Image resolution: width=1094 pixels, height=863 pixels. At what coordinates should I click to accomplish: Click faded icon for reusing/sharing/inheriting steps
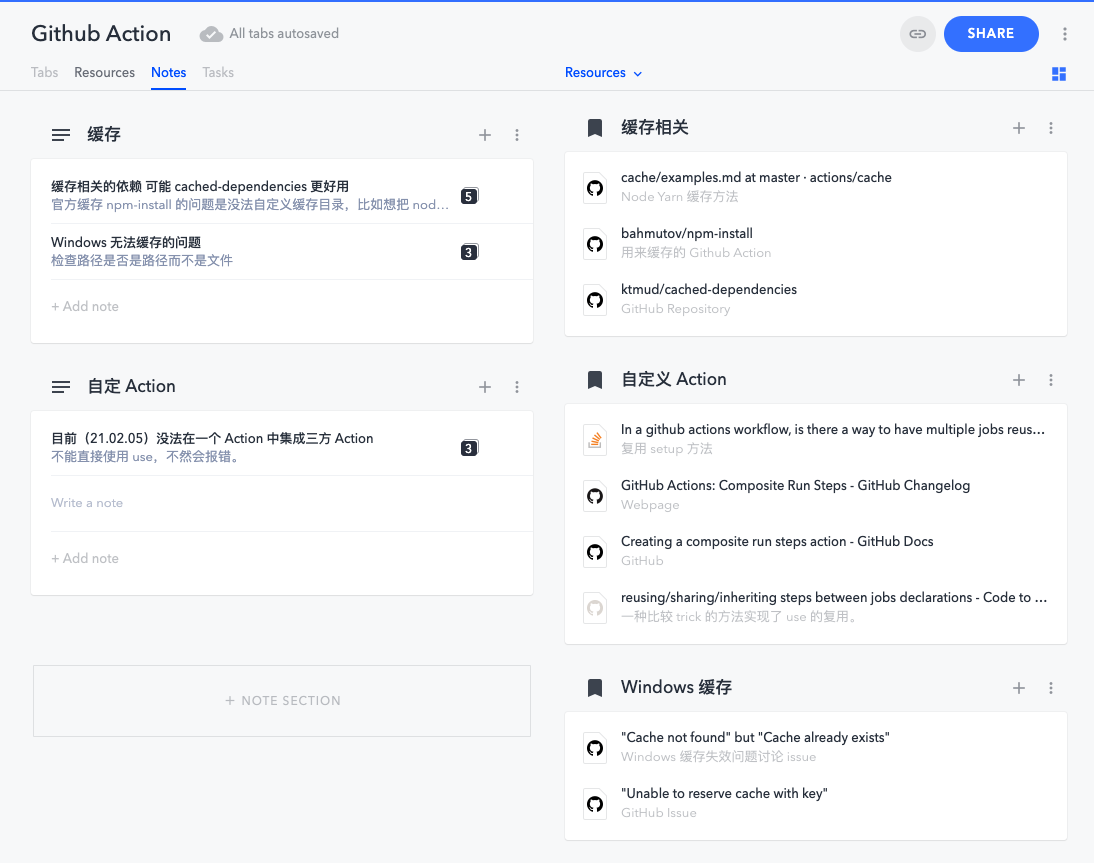point(594,608)
